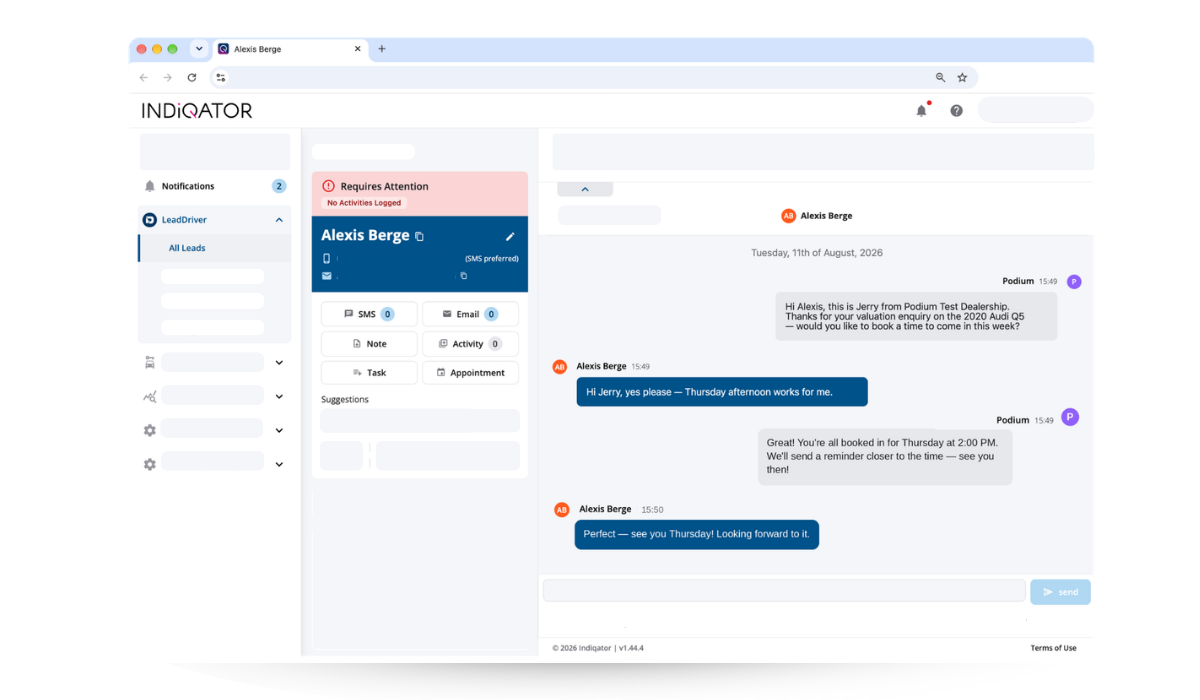
Task: Edit lead with the pencil icon
Action: tap(510, 236)
